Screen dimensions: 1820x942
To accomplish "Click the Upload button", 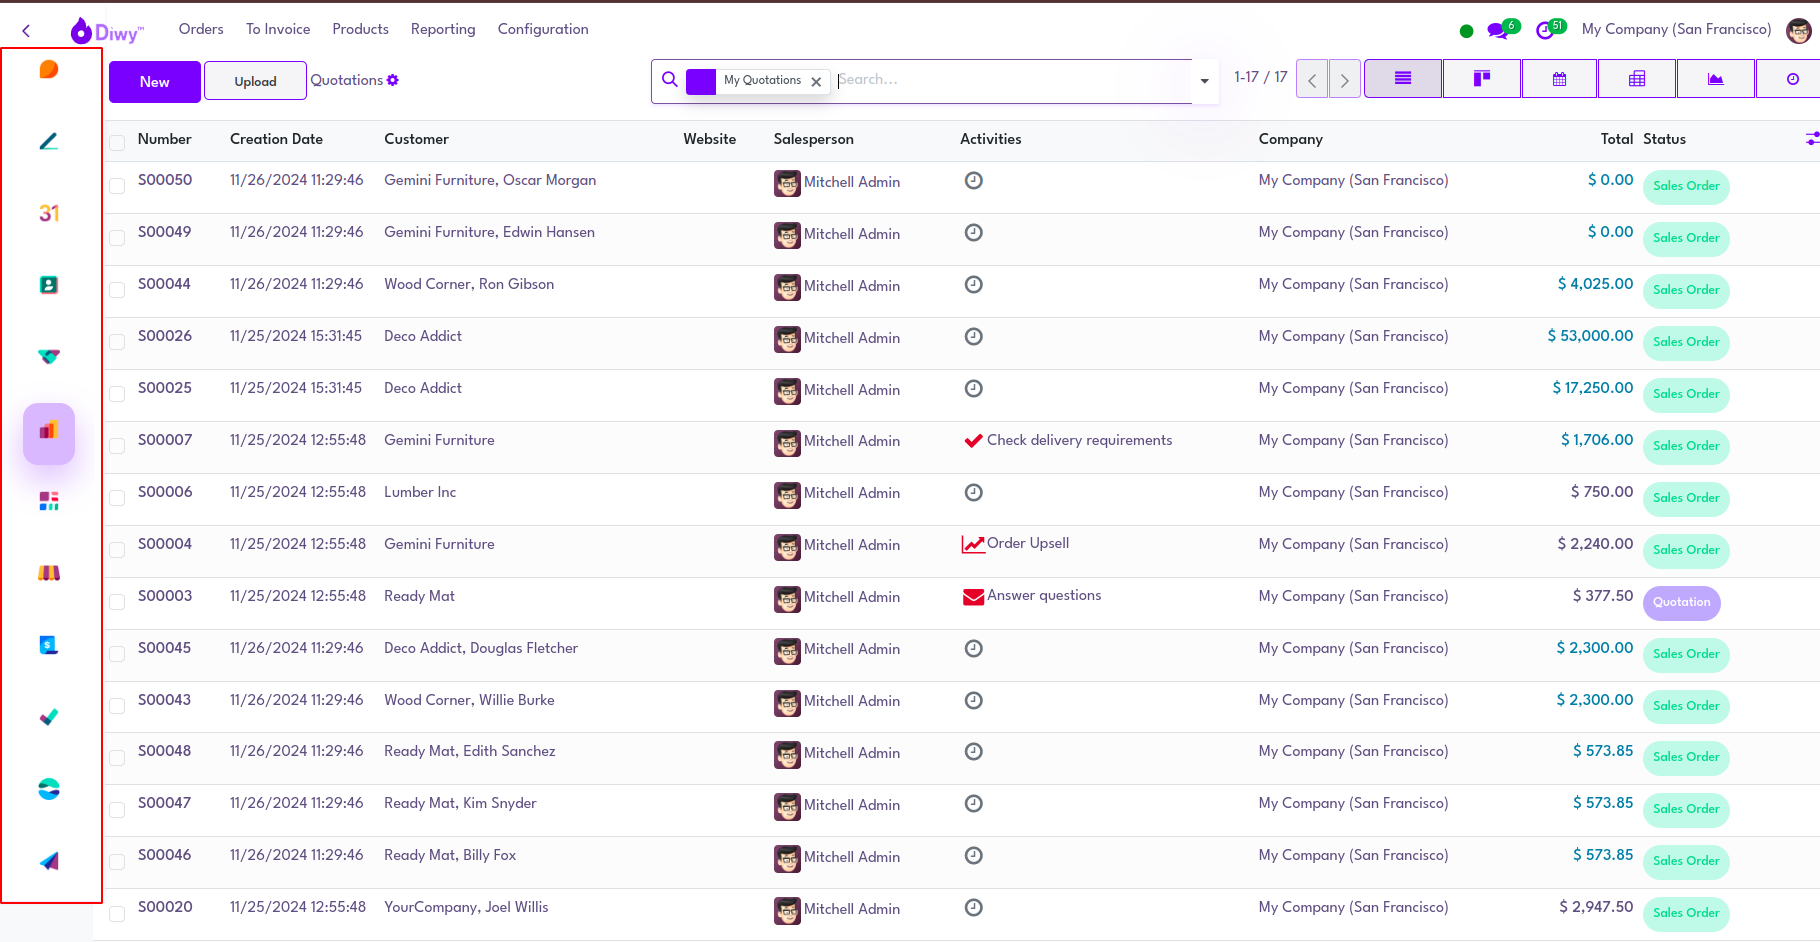I will pos(255,82).
